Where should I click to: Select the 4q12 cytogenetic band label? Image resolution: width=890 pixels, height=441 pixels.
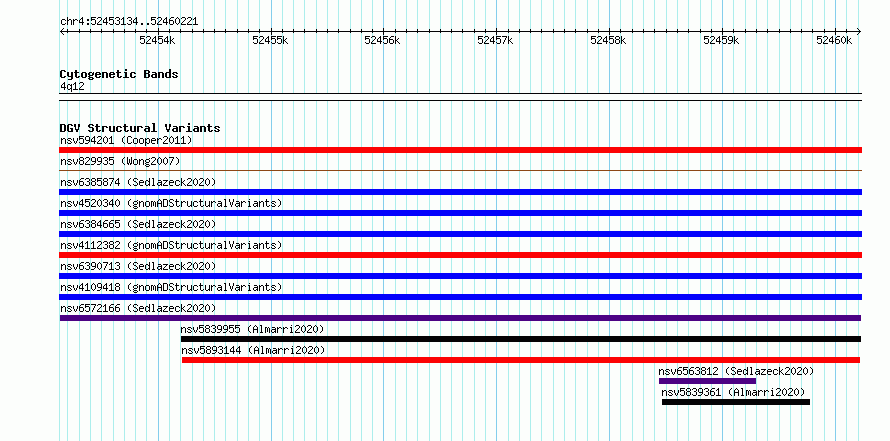(72, 86)
